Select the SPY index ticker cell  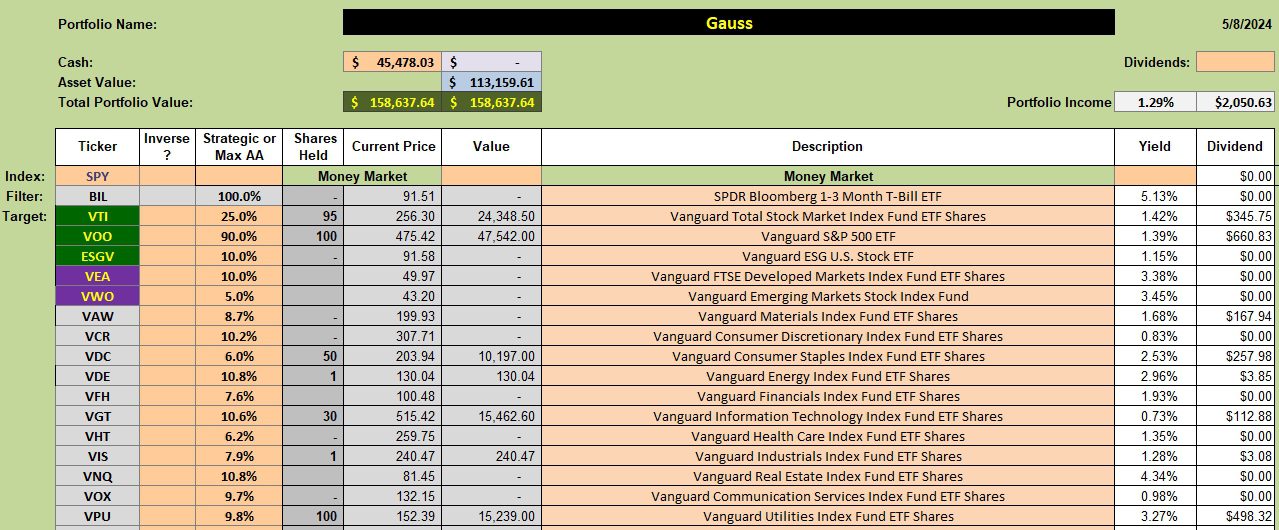click(98, 176)
